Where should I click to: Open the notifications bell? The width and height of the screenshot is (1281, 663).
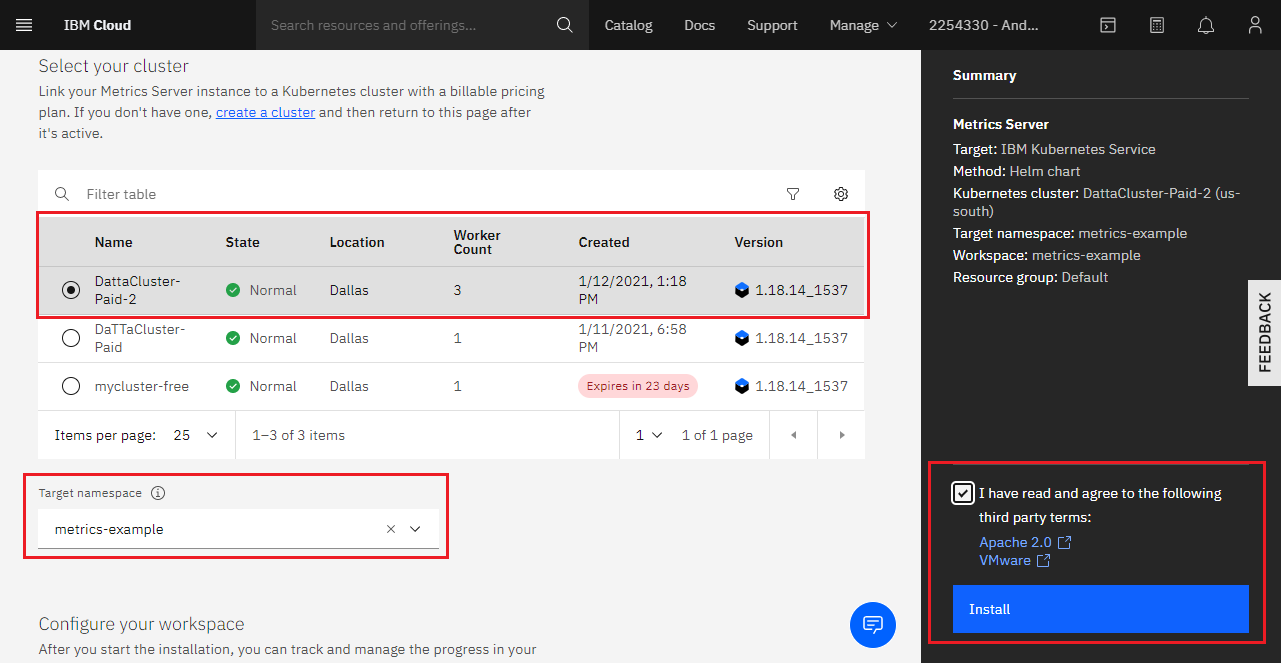[x=1205, y=25]
